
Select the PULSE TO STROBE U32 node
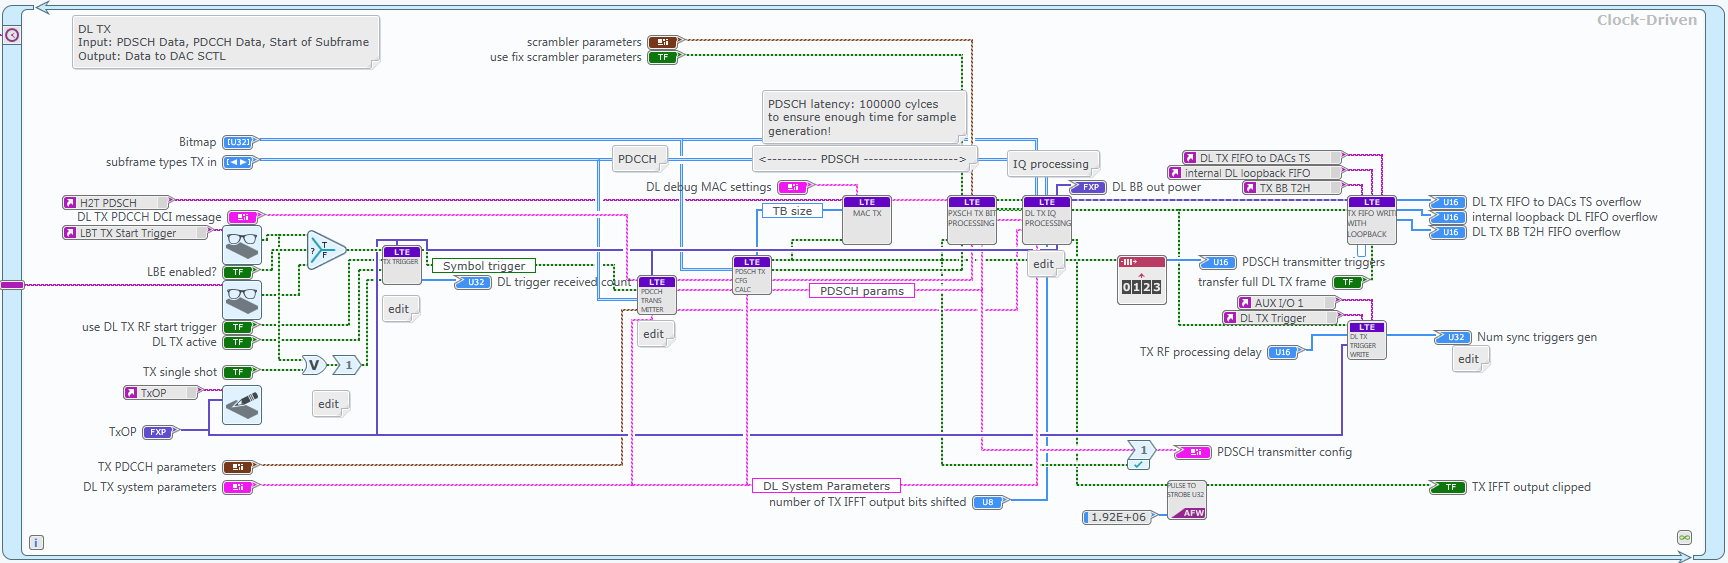[x=1187, y=500]
